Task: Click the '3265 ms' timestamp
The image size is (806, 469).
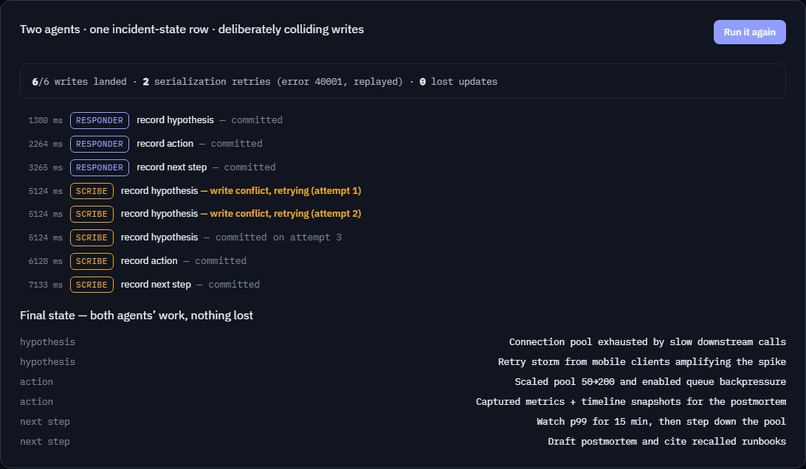Action: [45, 168]
